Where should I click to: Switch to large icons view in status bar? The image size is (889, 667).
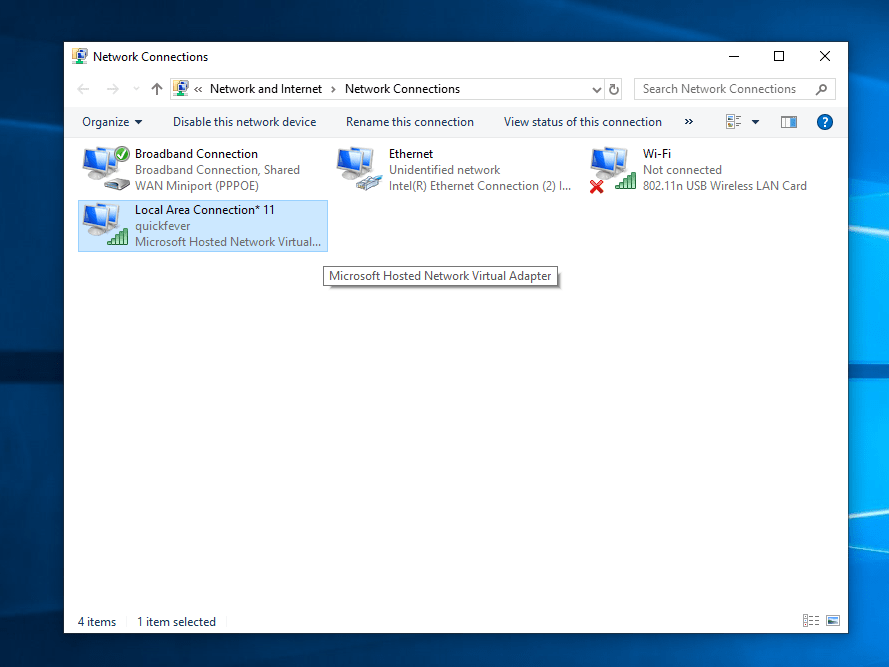click(833, 620)
